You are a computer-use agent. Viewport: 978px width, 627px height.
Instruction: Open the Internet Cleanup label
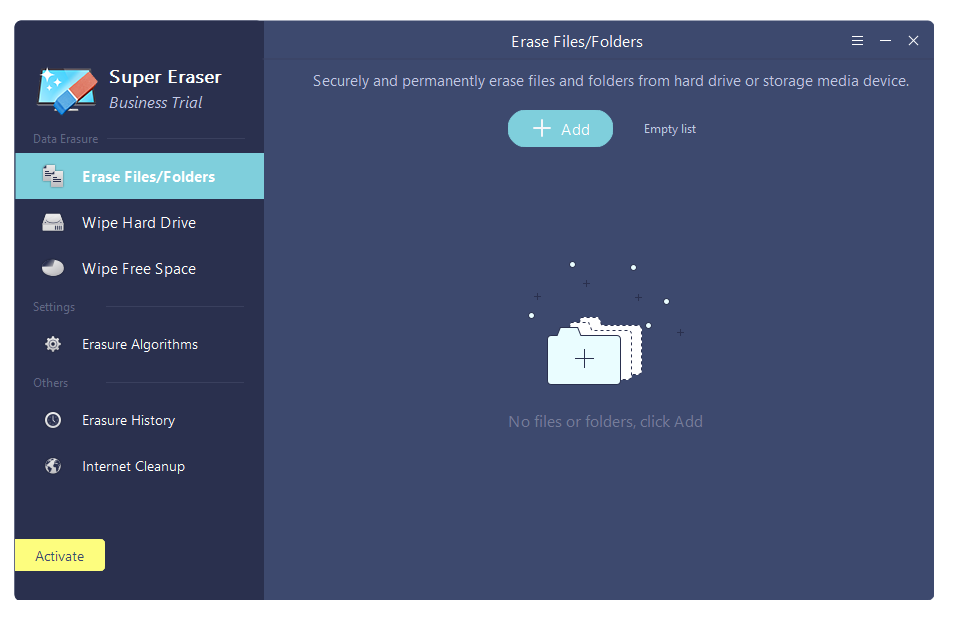pyautogui.click(x=133, y=467)
